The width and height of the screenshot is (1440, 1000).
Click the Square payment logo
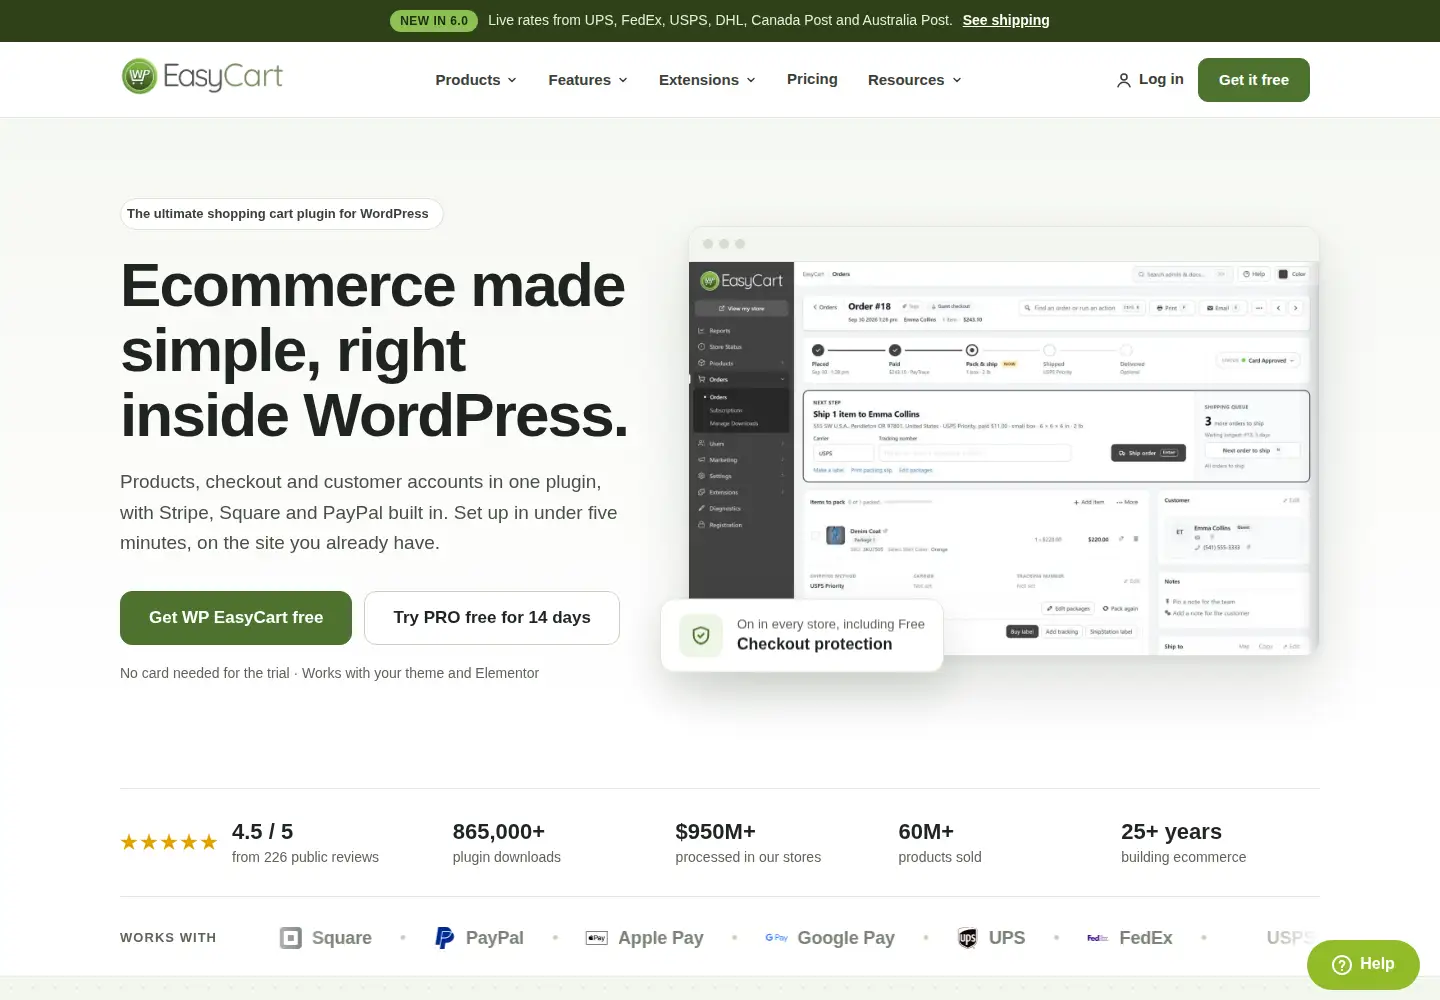(291, 938)
